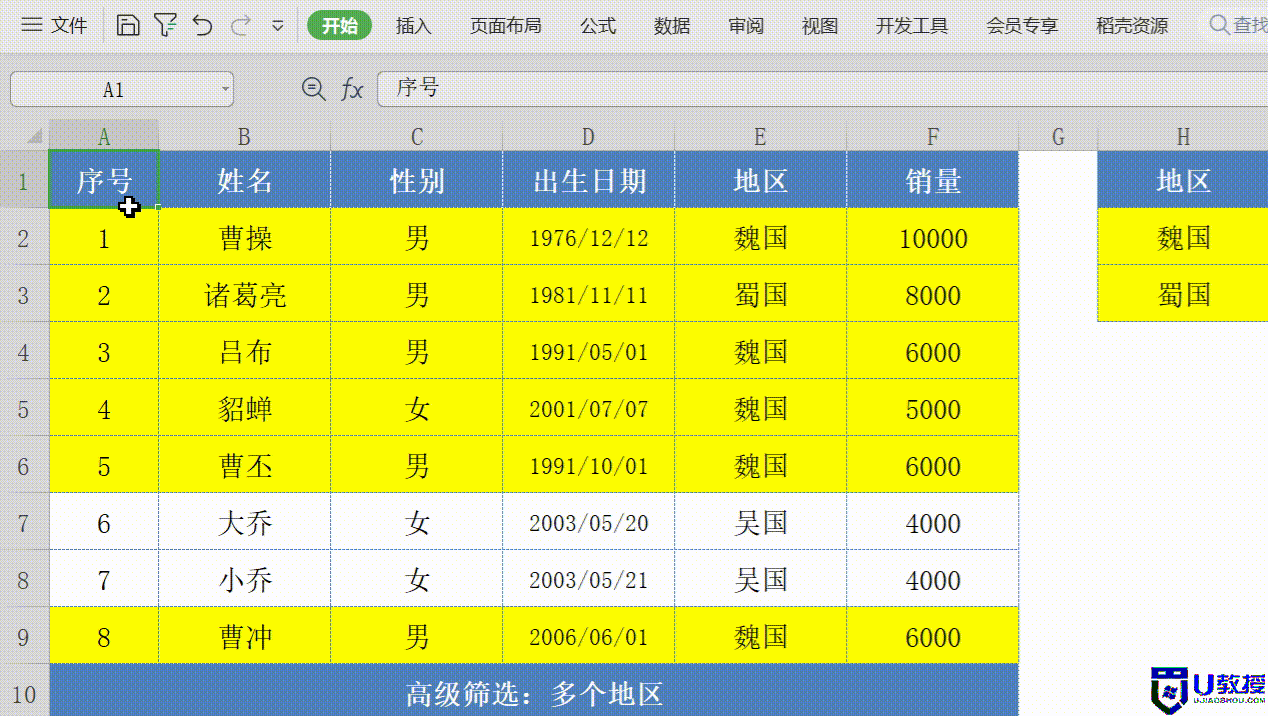Switch to the 数据 ribbon tab
This screenshot has height=716, width=1268.
tap(672, 26)
